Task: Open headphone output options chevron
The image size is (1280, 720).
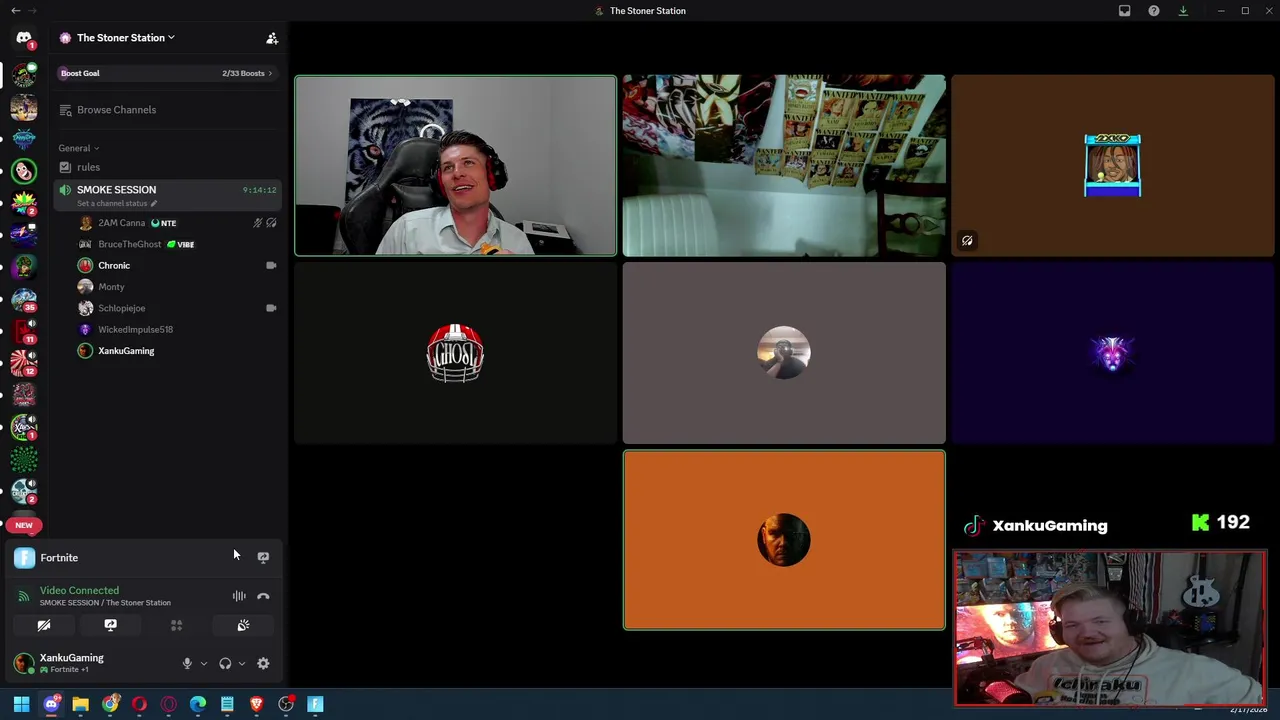Action: coord(241,663)
